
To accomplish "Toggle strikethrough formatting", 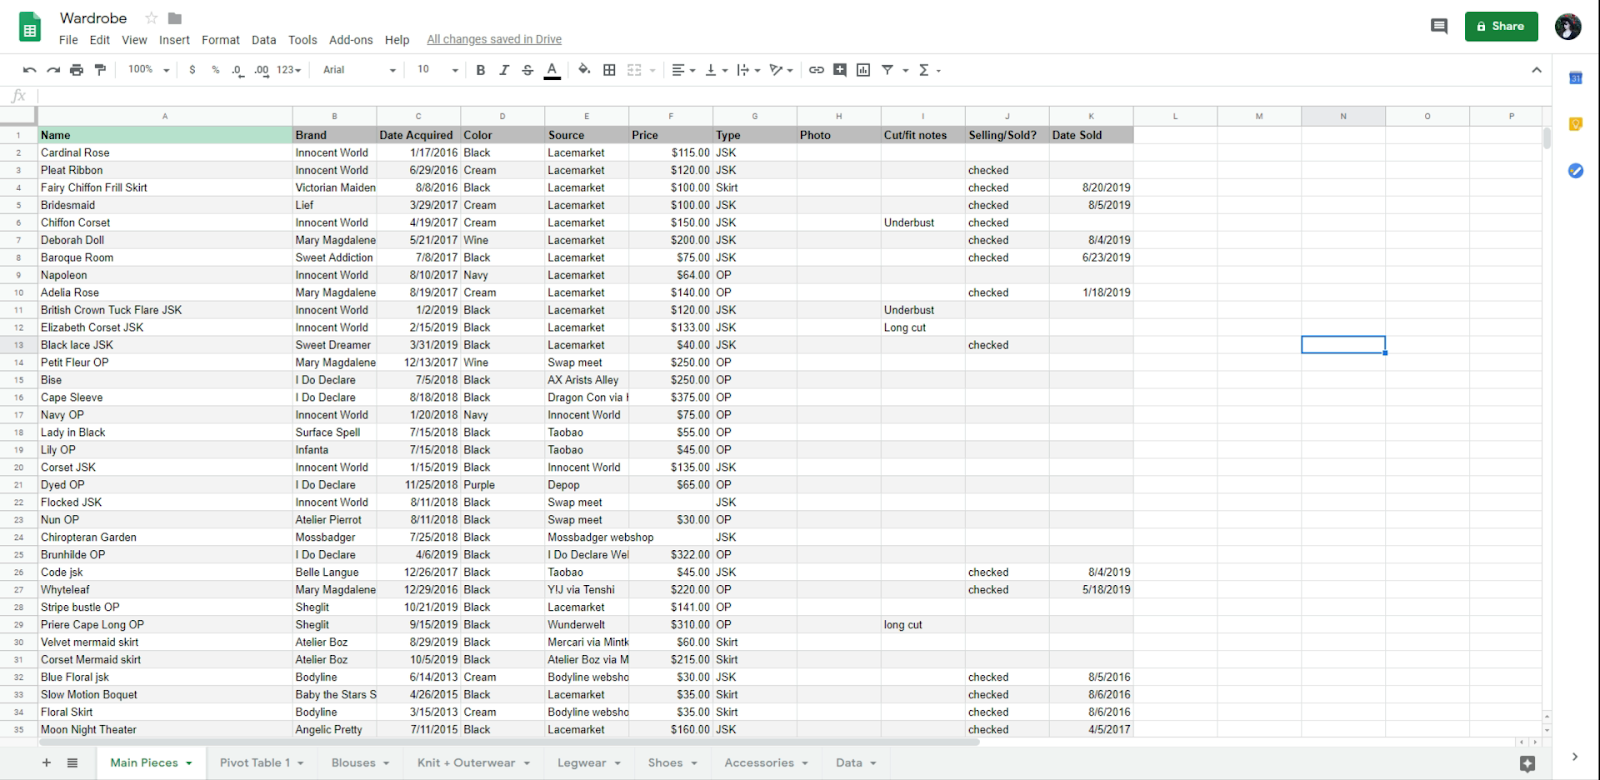I will click(528, 70).
